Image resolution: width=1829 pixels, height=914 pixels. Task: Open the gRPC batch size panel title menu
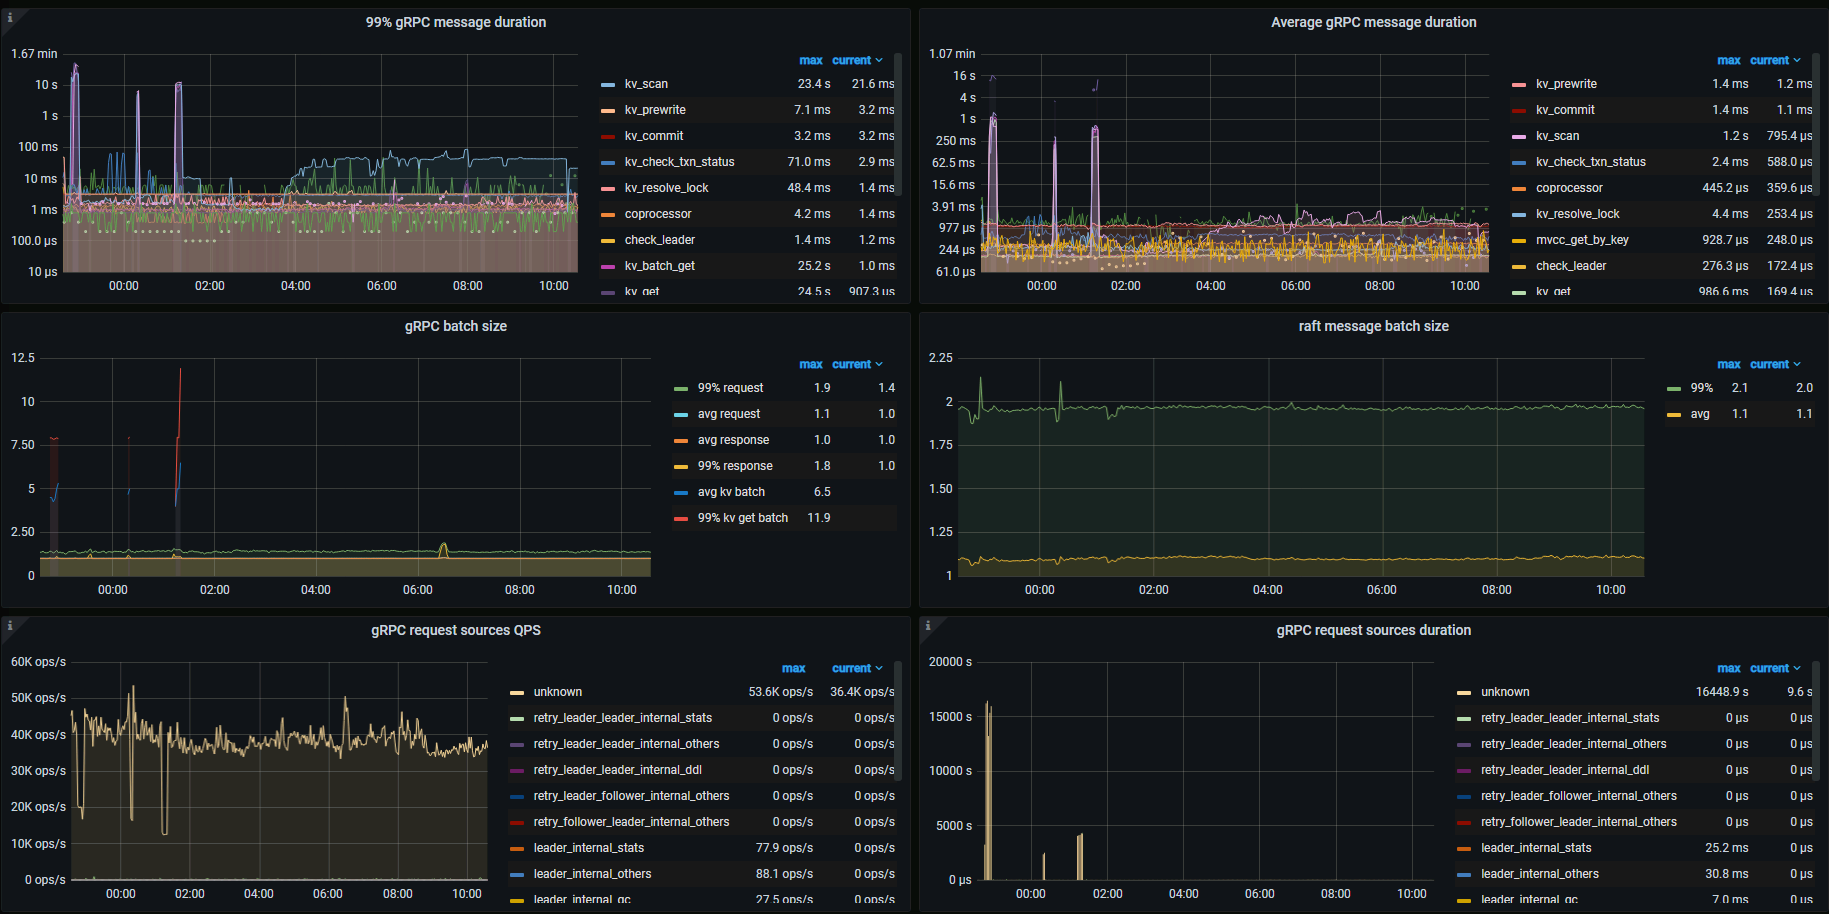(455, 326)
